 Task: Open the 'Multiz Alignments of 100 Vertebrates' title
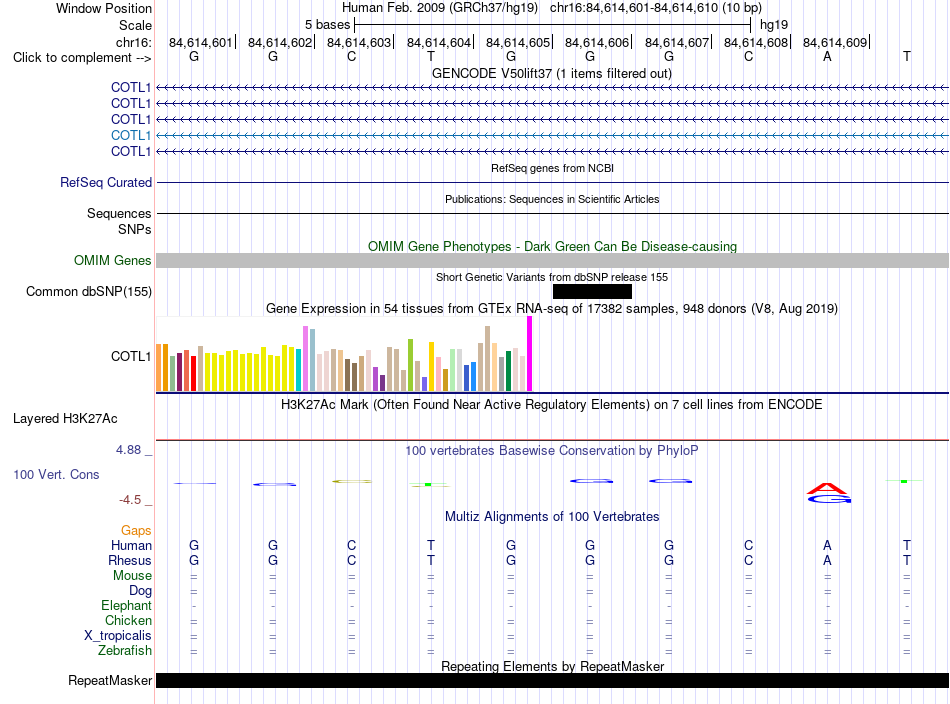[x=552, y=517]
